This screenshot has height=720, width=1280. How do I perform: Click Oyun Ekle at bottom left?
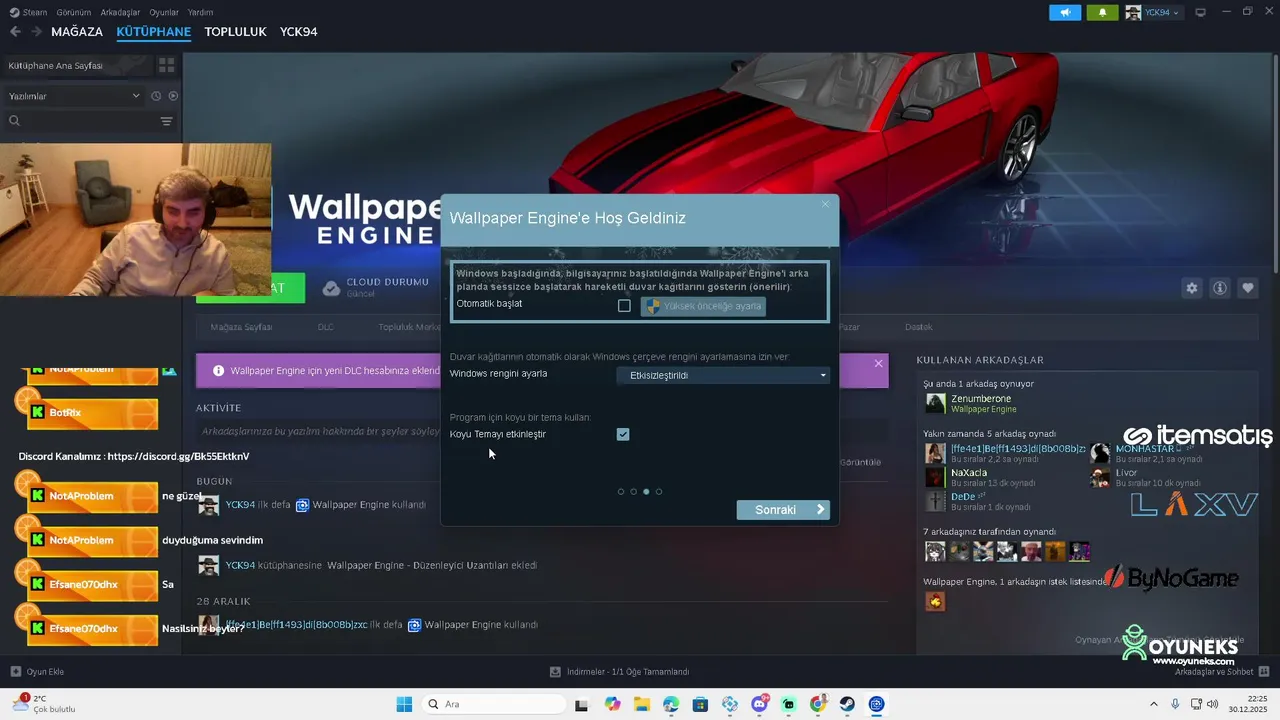coord(37,671)
